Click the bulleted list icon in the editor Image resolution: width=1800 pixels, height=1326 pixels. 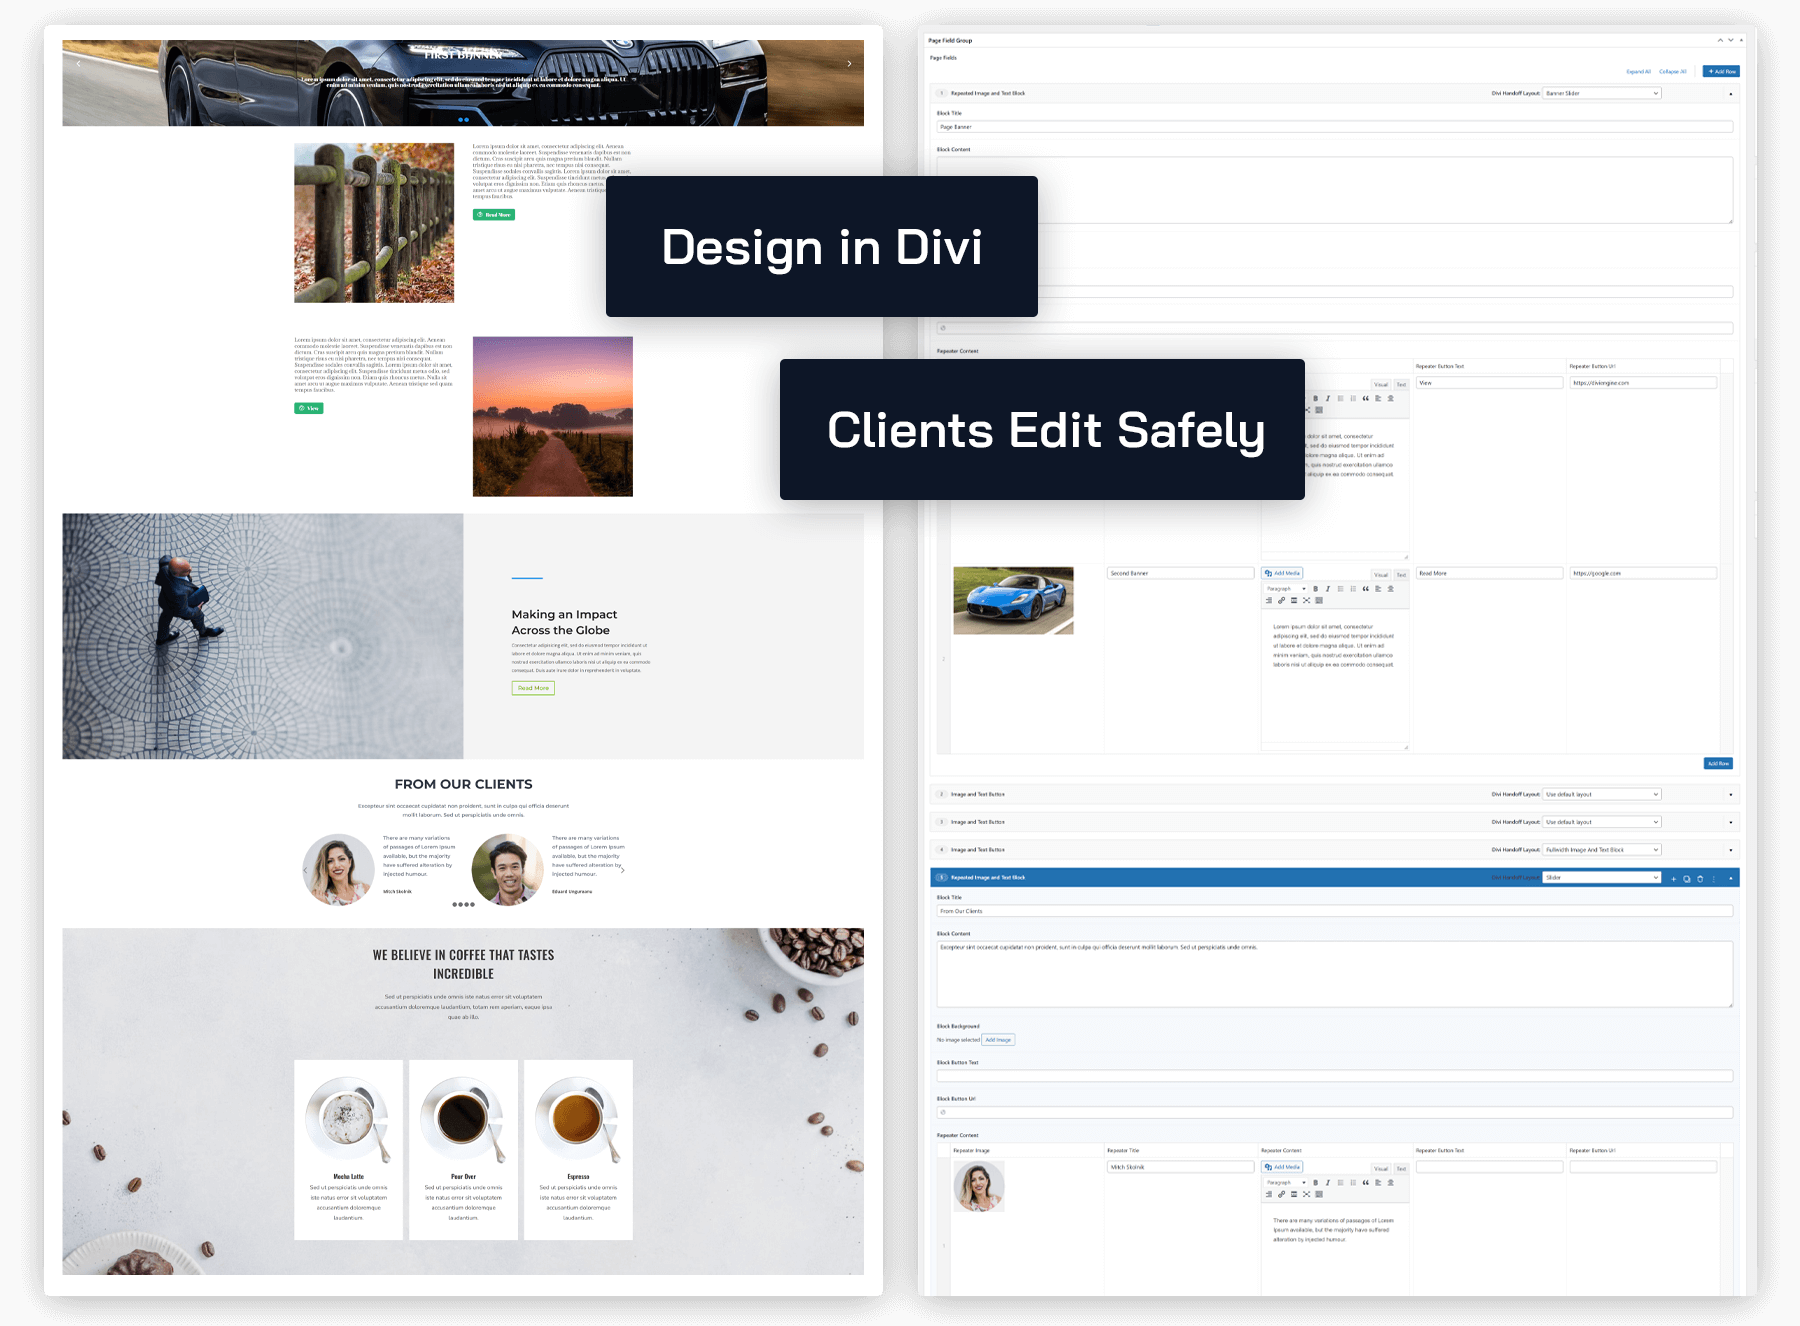pos(1341,1182)
